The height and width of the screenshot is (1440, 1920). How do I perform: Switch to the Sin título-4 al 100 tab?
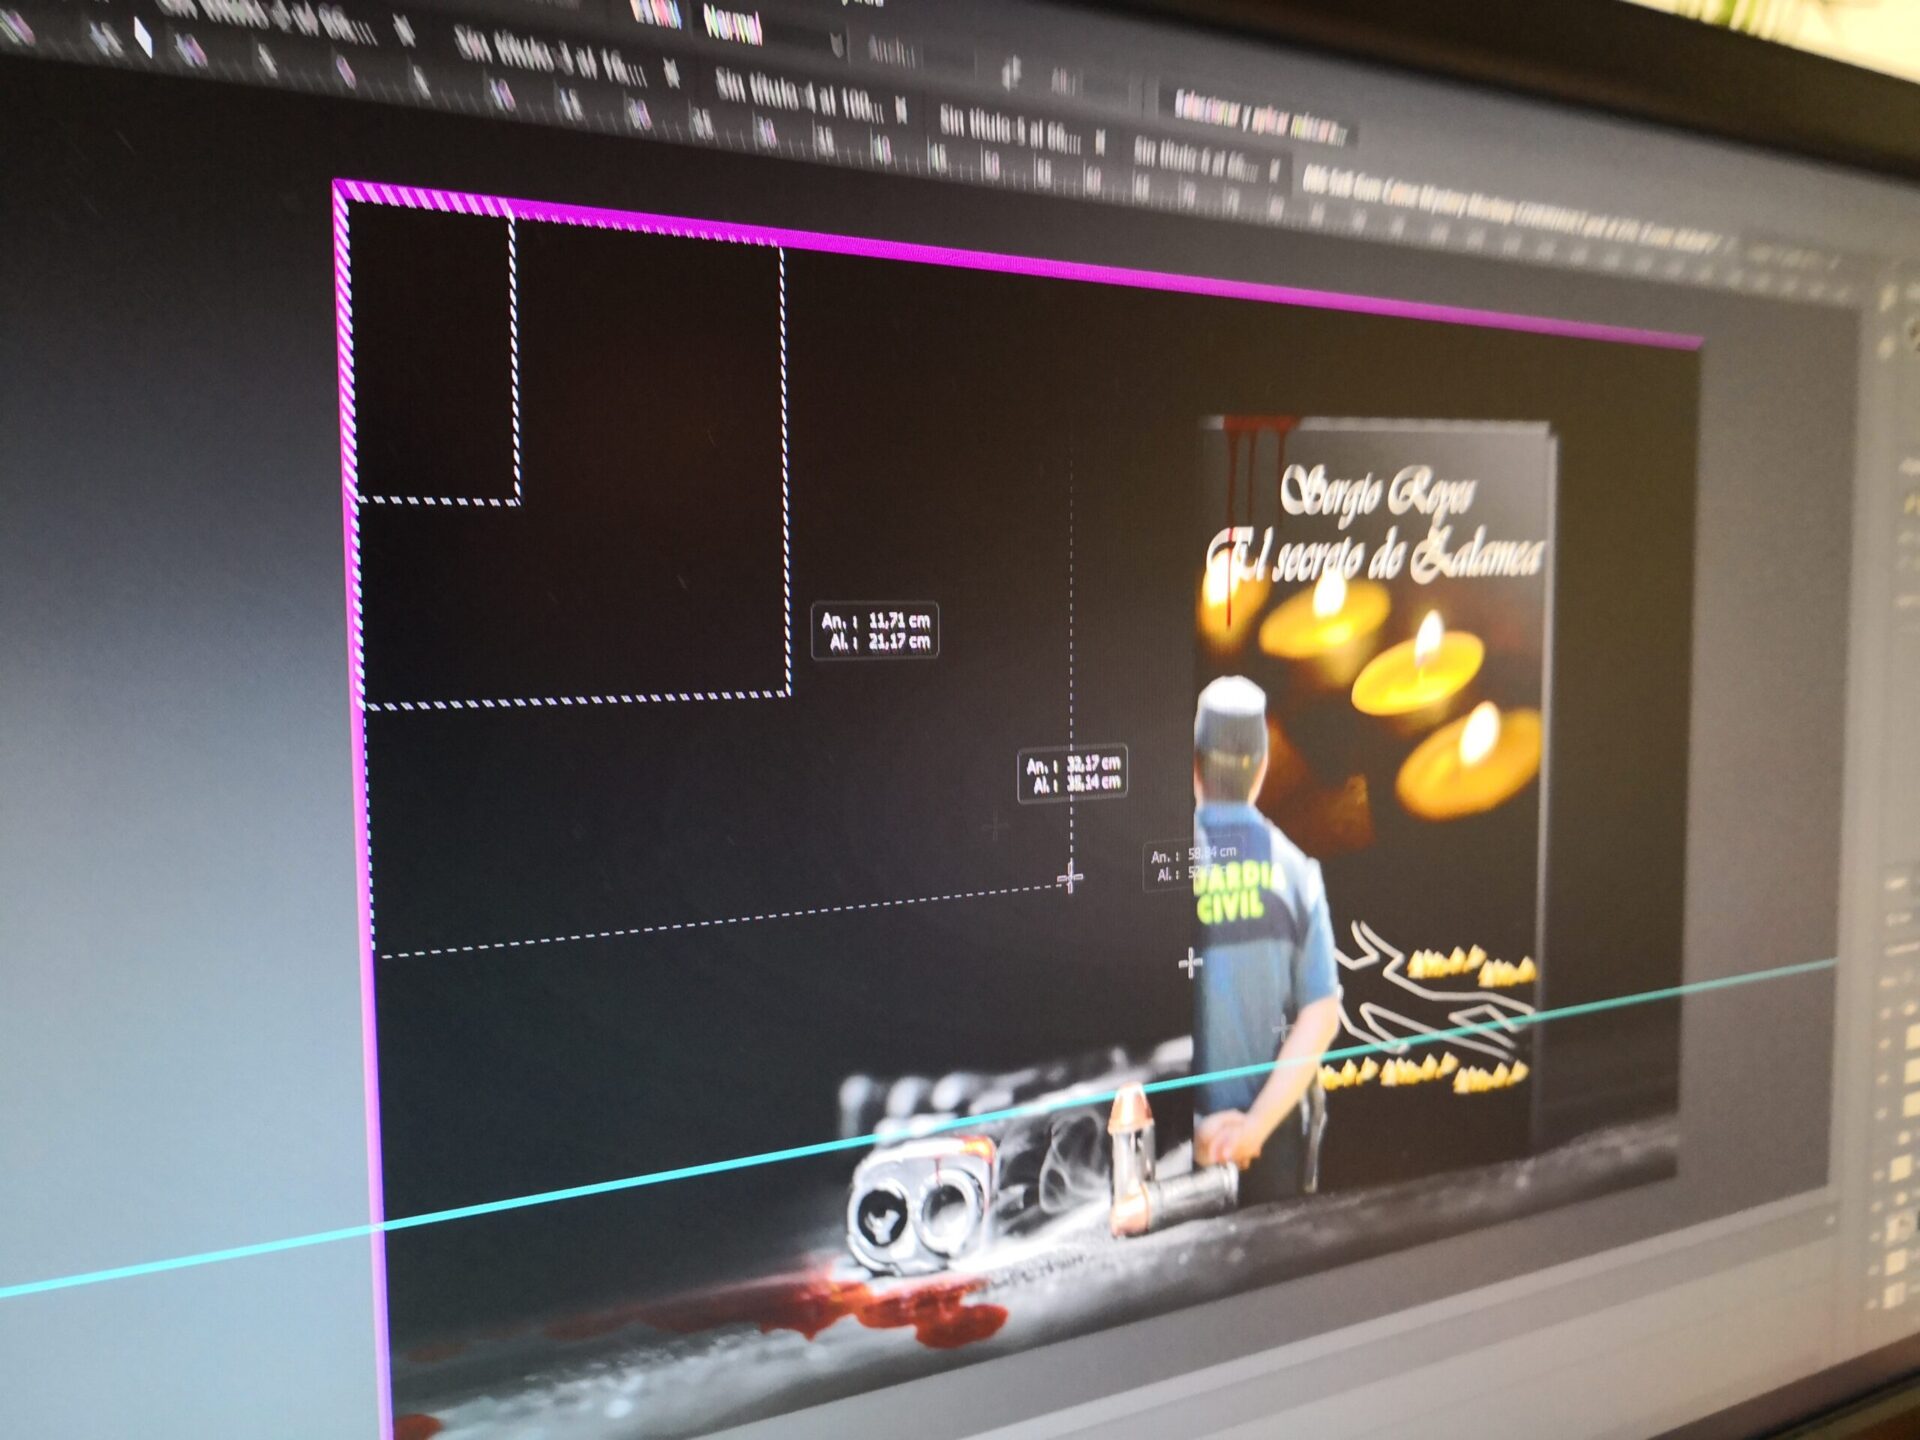(795, 95)
